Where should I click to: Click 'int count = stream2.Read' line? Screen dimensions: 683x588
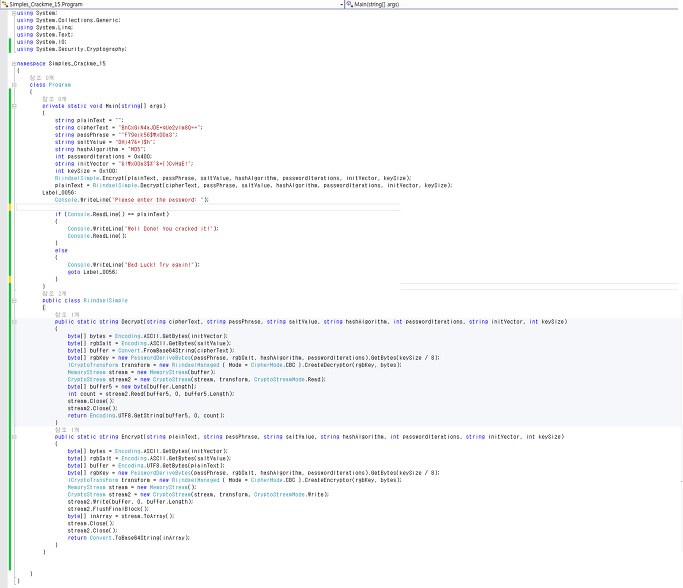(151, 394)
